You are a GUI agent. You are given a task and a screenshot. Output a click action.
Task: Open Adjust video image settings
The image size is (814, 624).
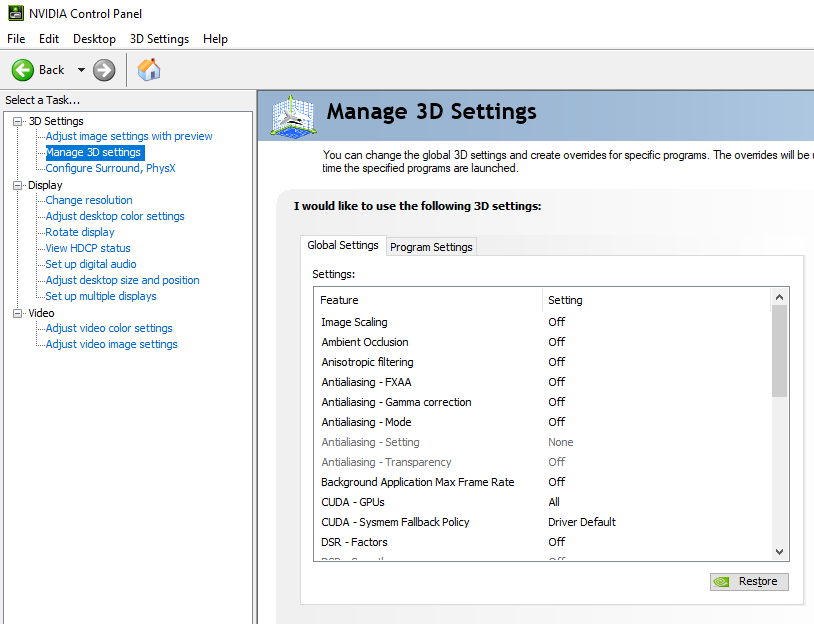click(111, 344)
